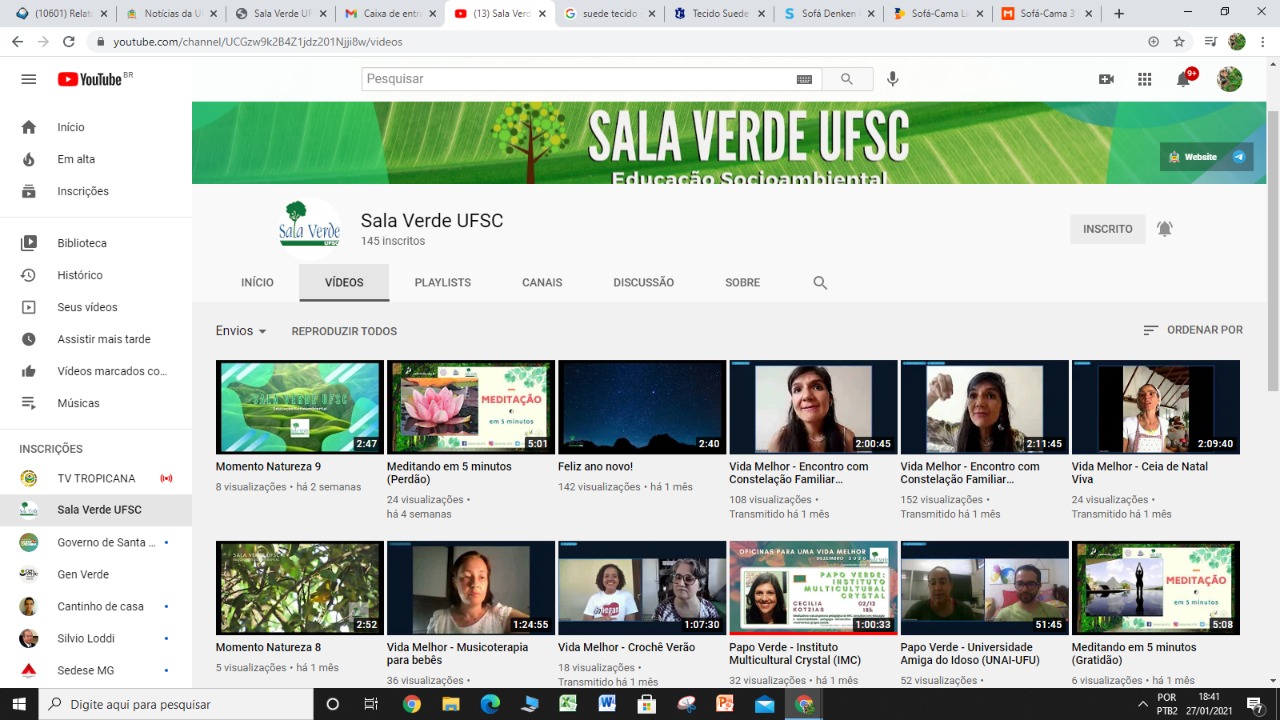Switch to the PLAYLISTS channel tab
Screen dimensions: 1280x720
click(x=443, y=283)
